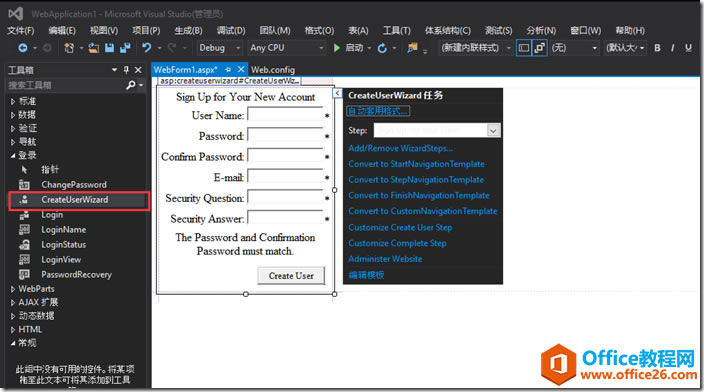704x392 pixels.
Task: Pin the WebForm1.aspx tab
Action: pos(228,69)
